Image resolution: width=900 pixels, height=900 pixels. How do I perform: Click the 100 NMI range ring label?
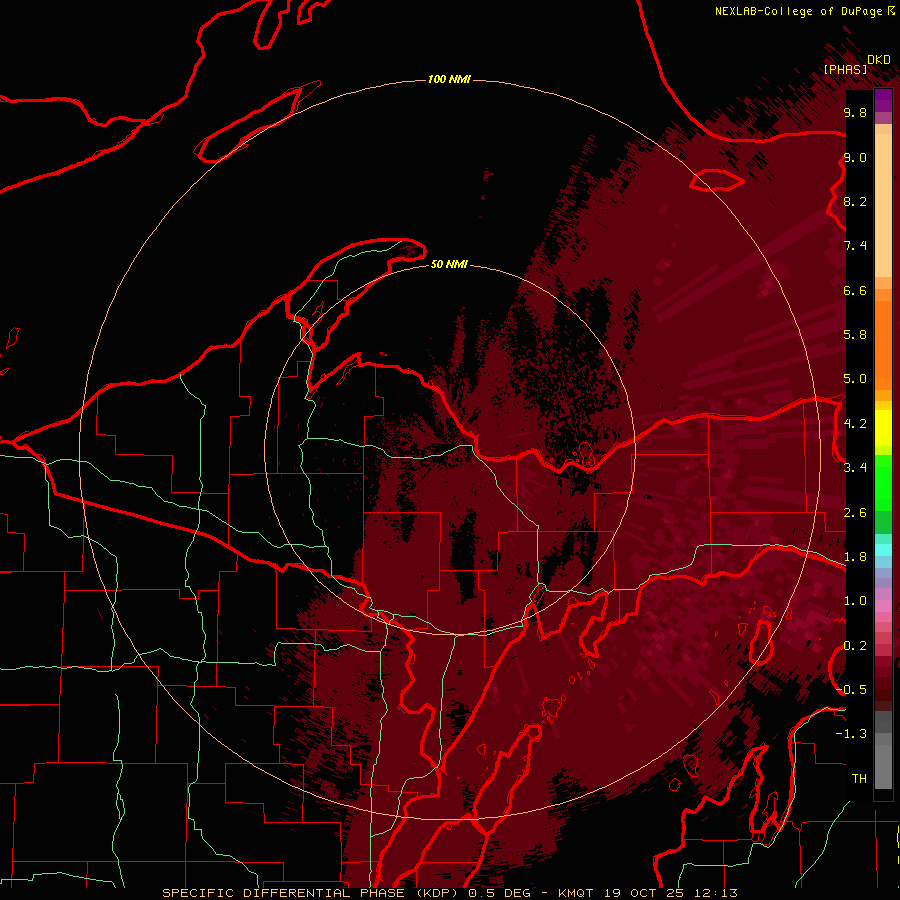point(449,79)
